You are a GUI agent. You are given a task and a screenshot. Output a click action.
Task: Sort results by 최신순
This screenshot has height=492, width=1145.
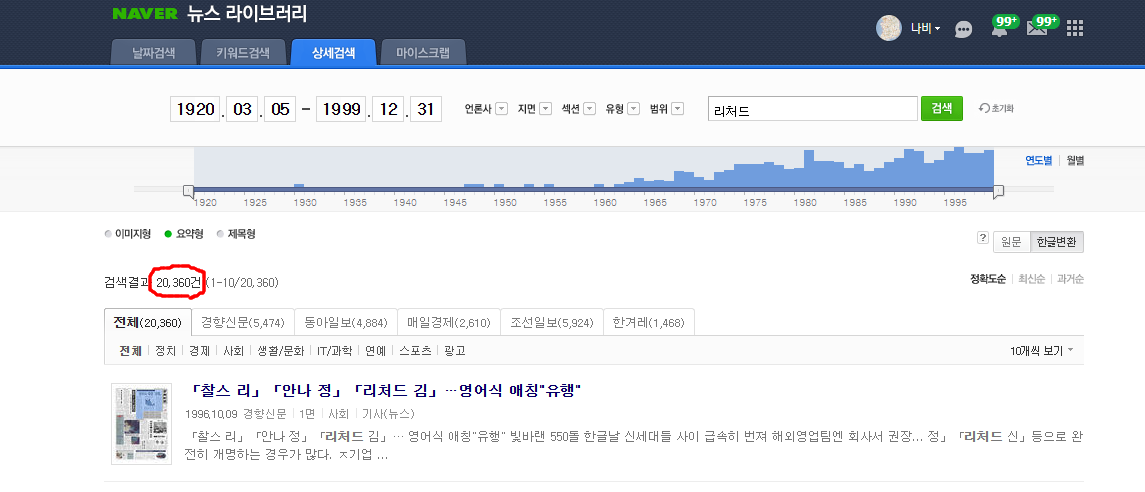1031,279
